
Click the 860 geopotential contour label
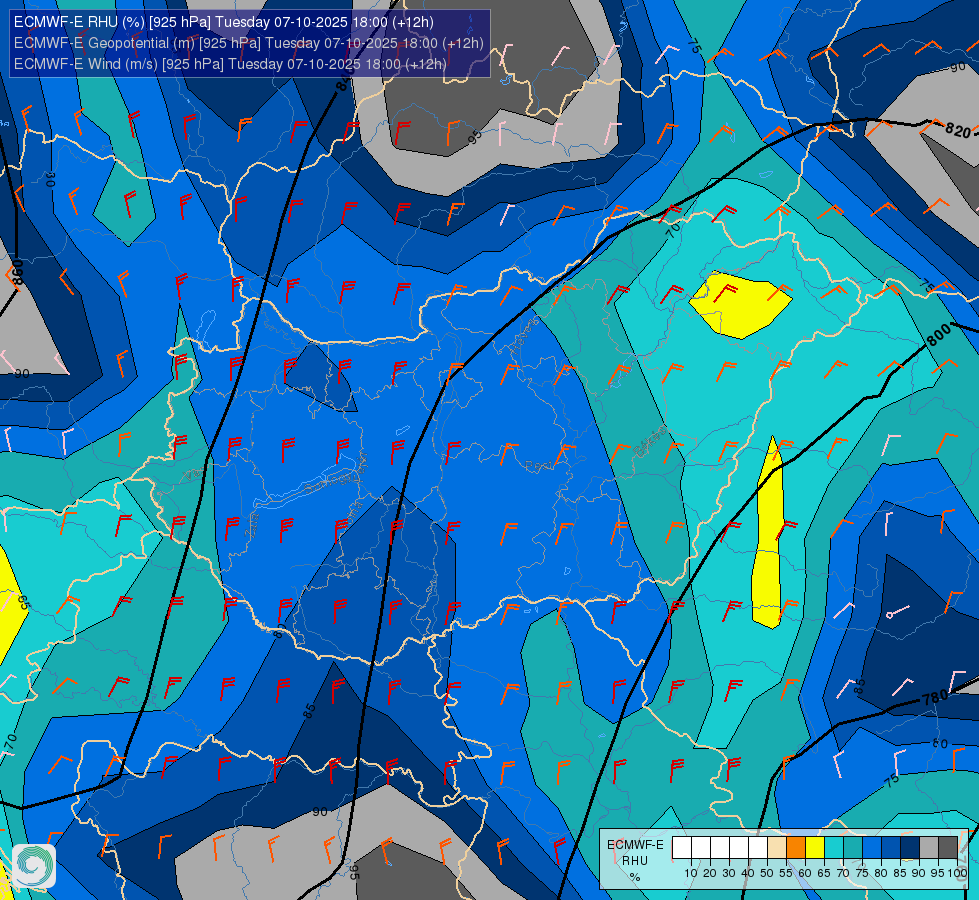click(x=17, y=273)
